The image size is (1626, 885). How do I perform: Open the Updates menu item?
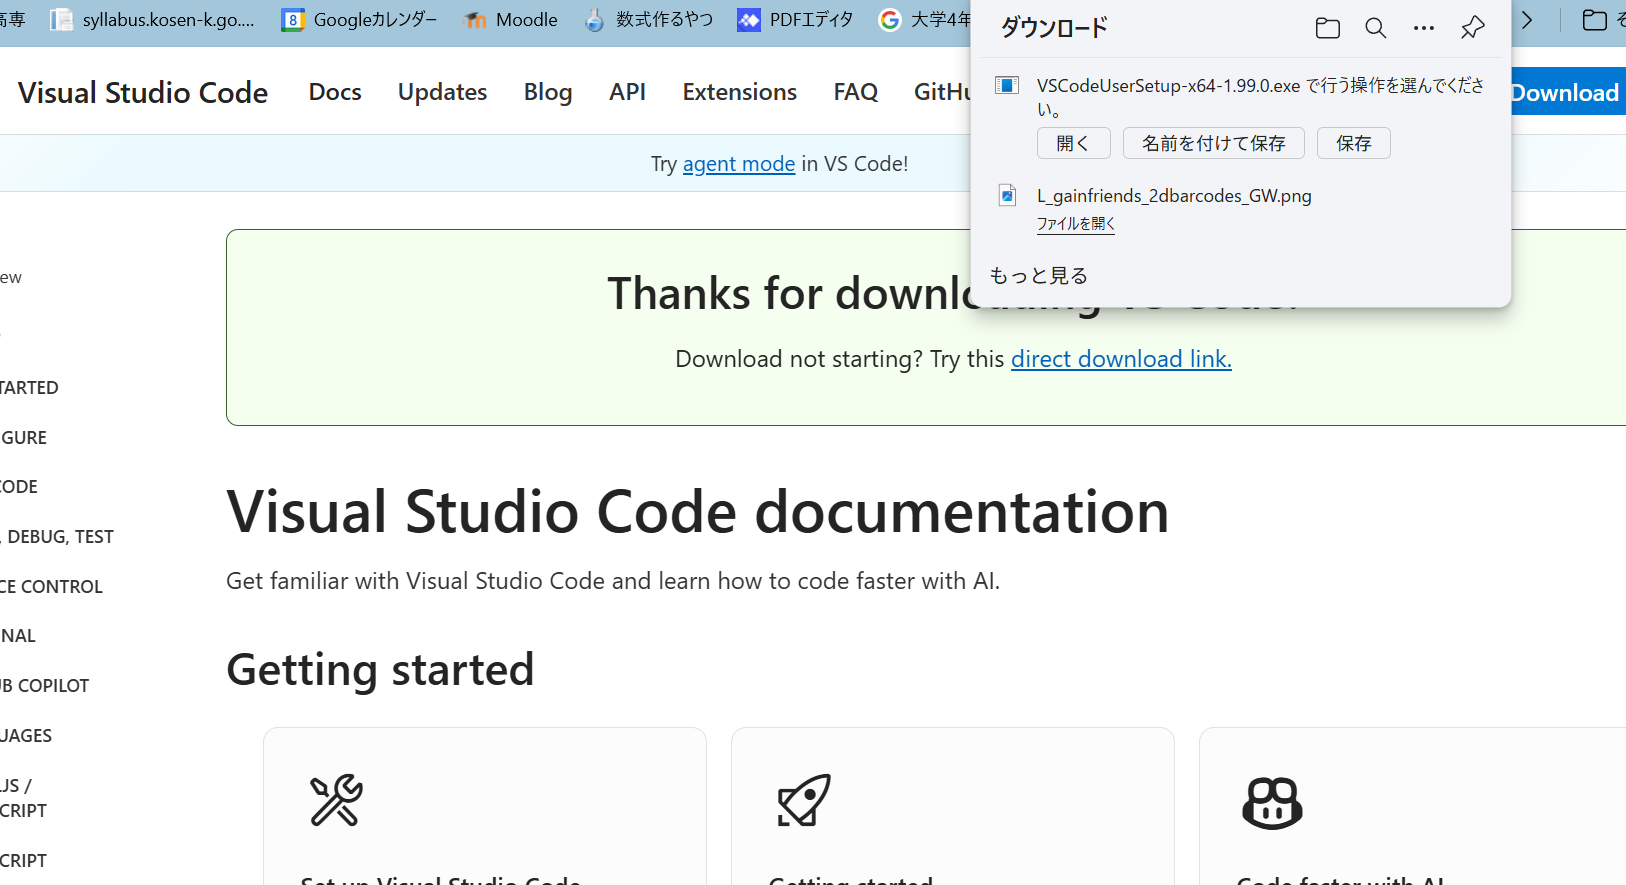442,92
